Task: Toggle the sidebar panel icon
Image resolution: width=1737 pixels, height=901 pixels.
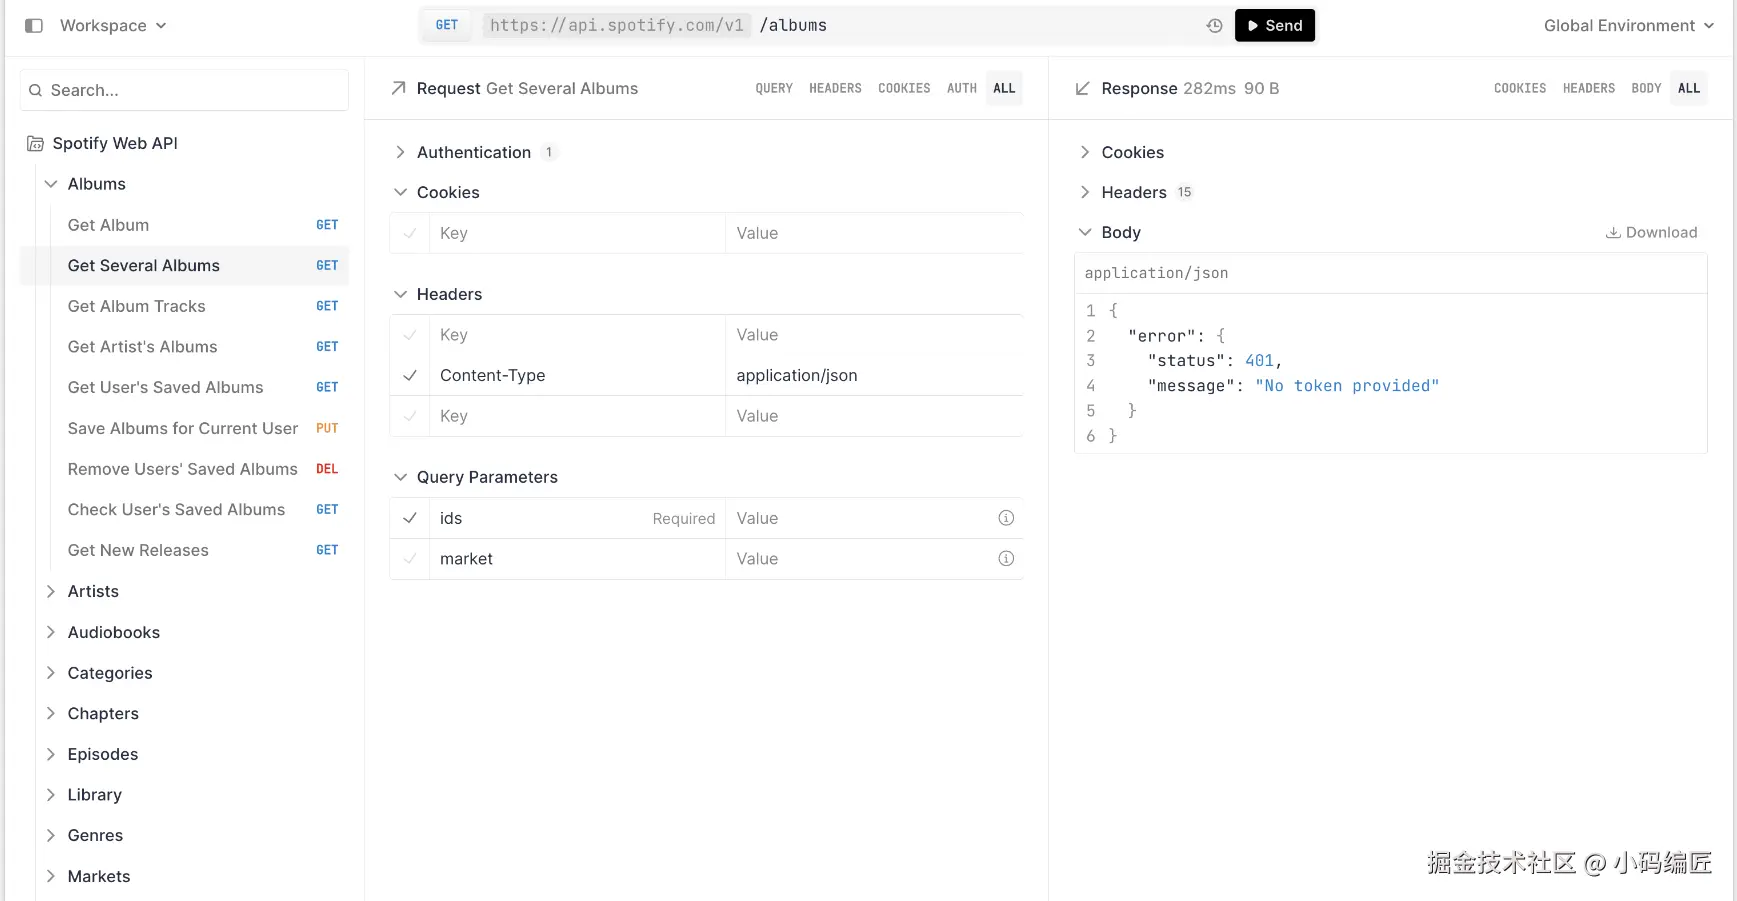Action: 34,26
